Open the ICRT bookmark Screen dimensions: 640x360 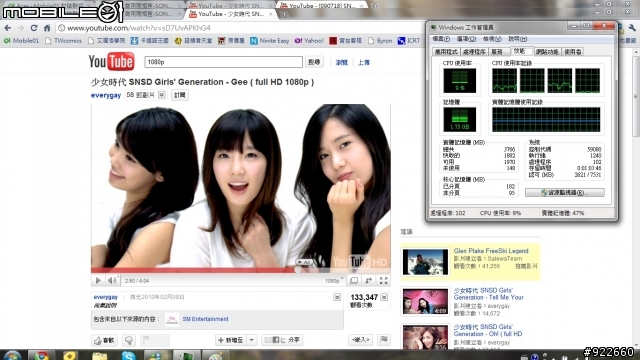click(409, 41)
